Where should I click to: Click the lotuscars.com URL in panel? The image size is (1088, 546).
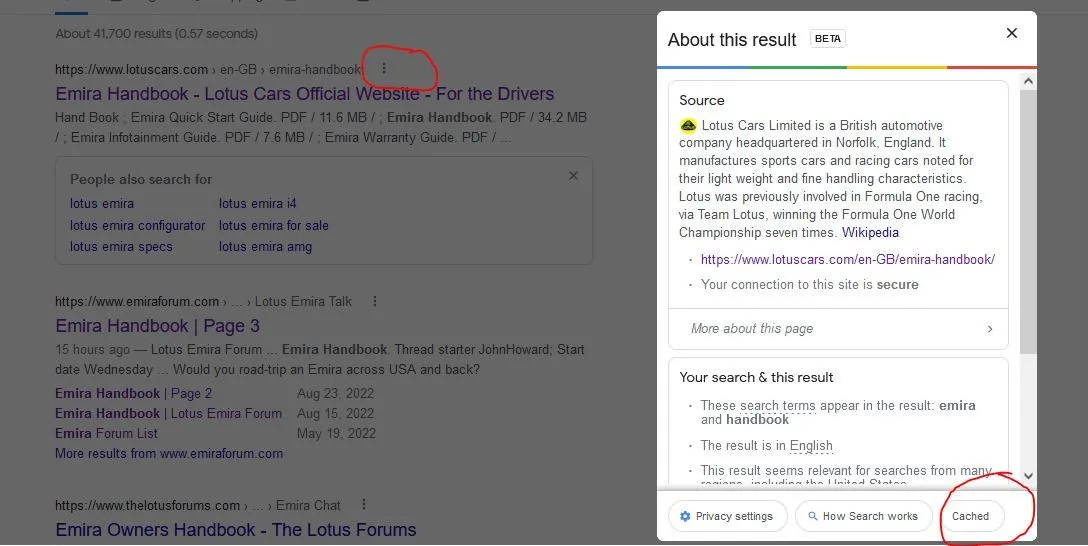[847, 259]
